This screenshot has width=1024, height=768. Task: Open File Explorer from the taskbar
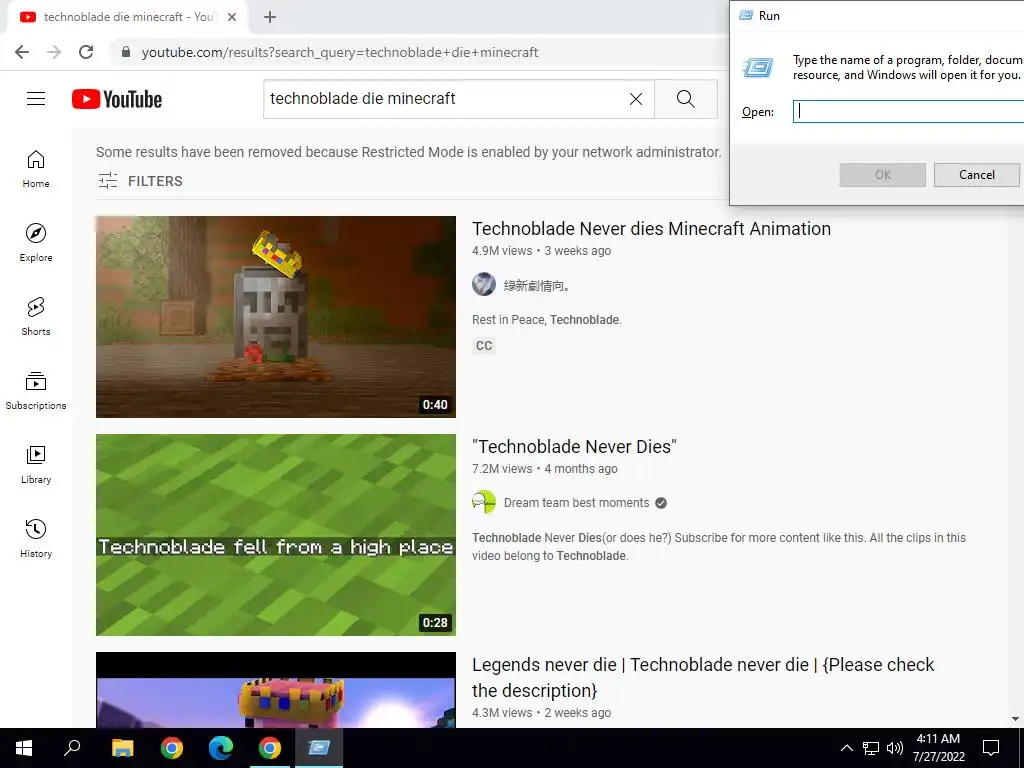click(x=122, y=748)
